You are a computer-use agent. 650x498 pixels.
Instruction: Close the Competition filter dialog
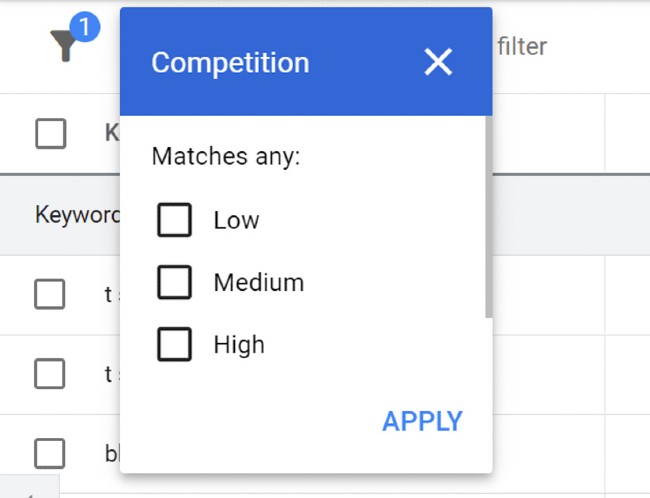click(438, 62)
